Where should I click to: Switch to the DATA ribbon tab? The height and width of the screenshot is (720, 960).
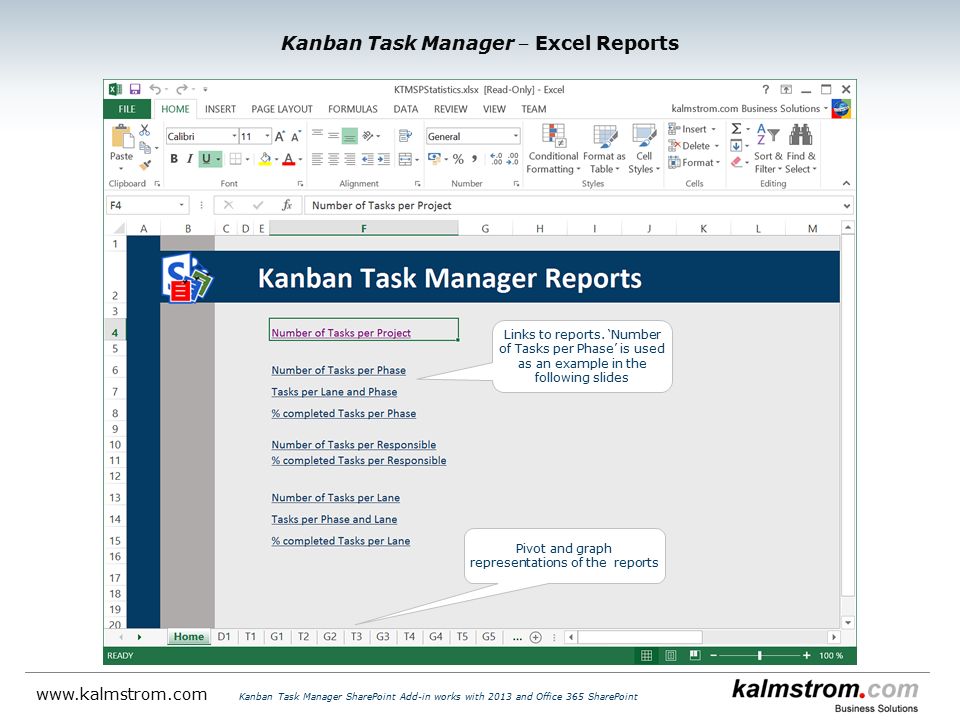tap(405, 109)
